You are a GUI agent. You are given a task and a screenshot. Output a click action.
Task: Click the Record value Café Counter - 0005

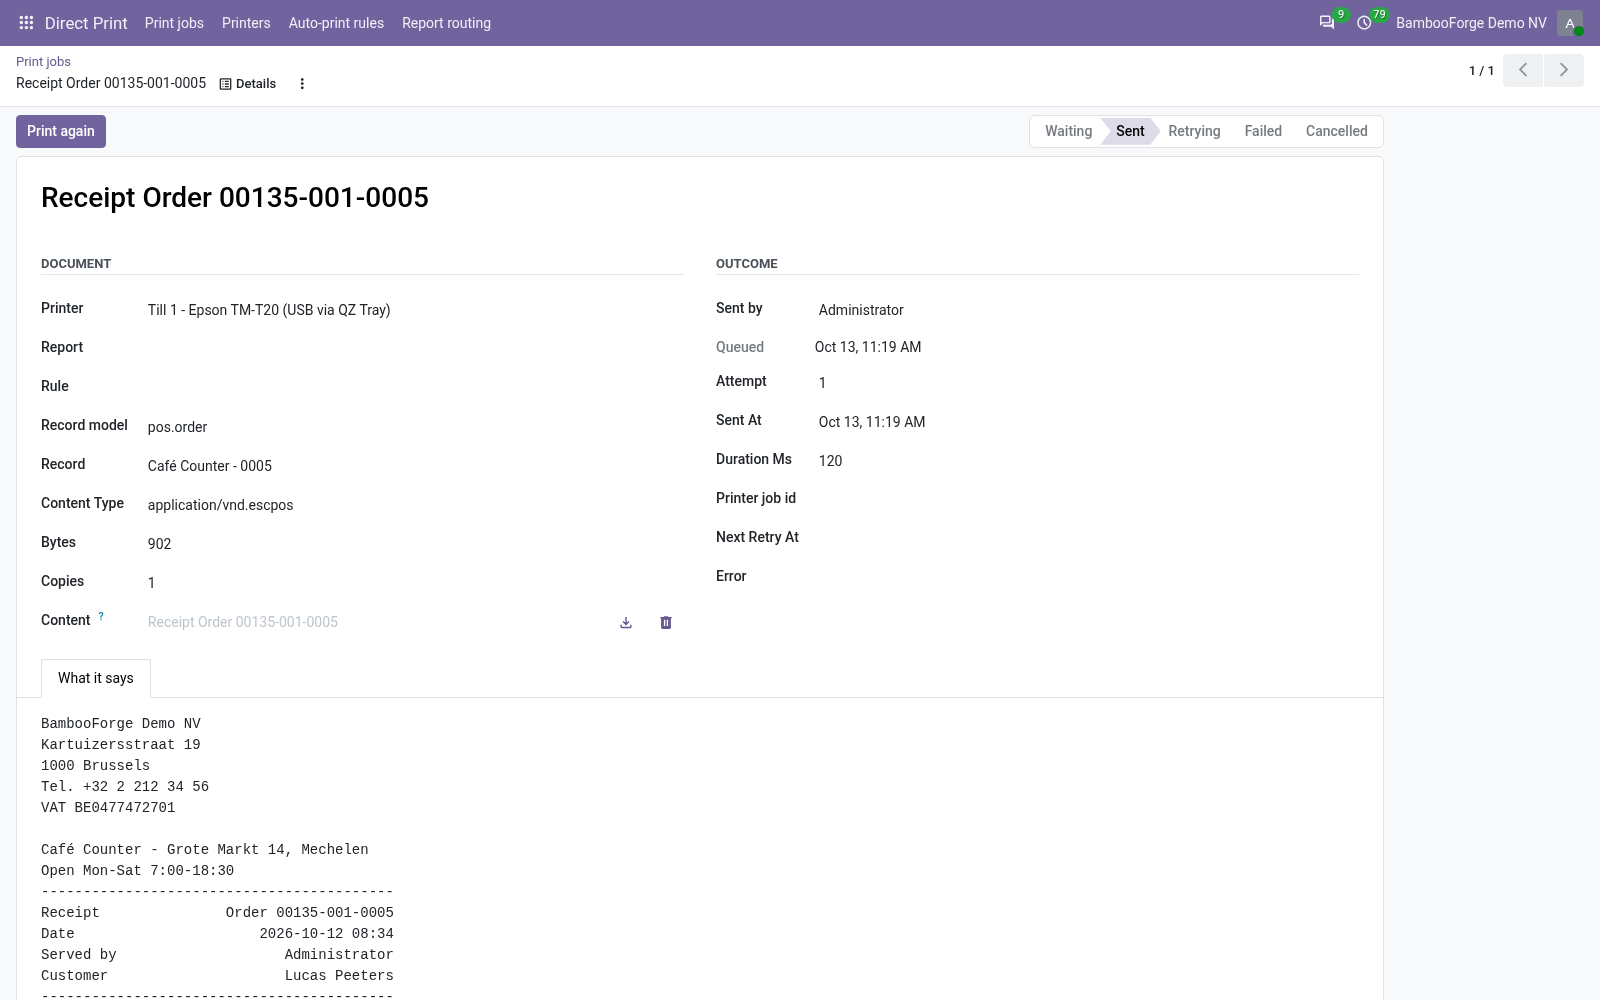210,466
